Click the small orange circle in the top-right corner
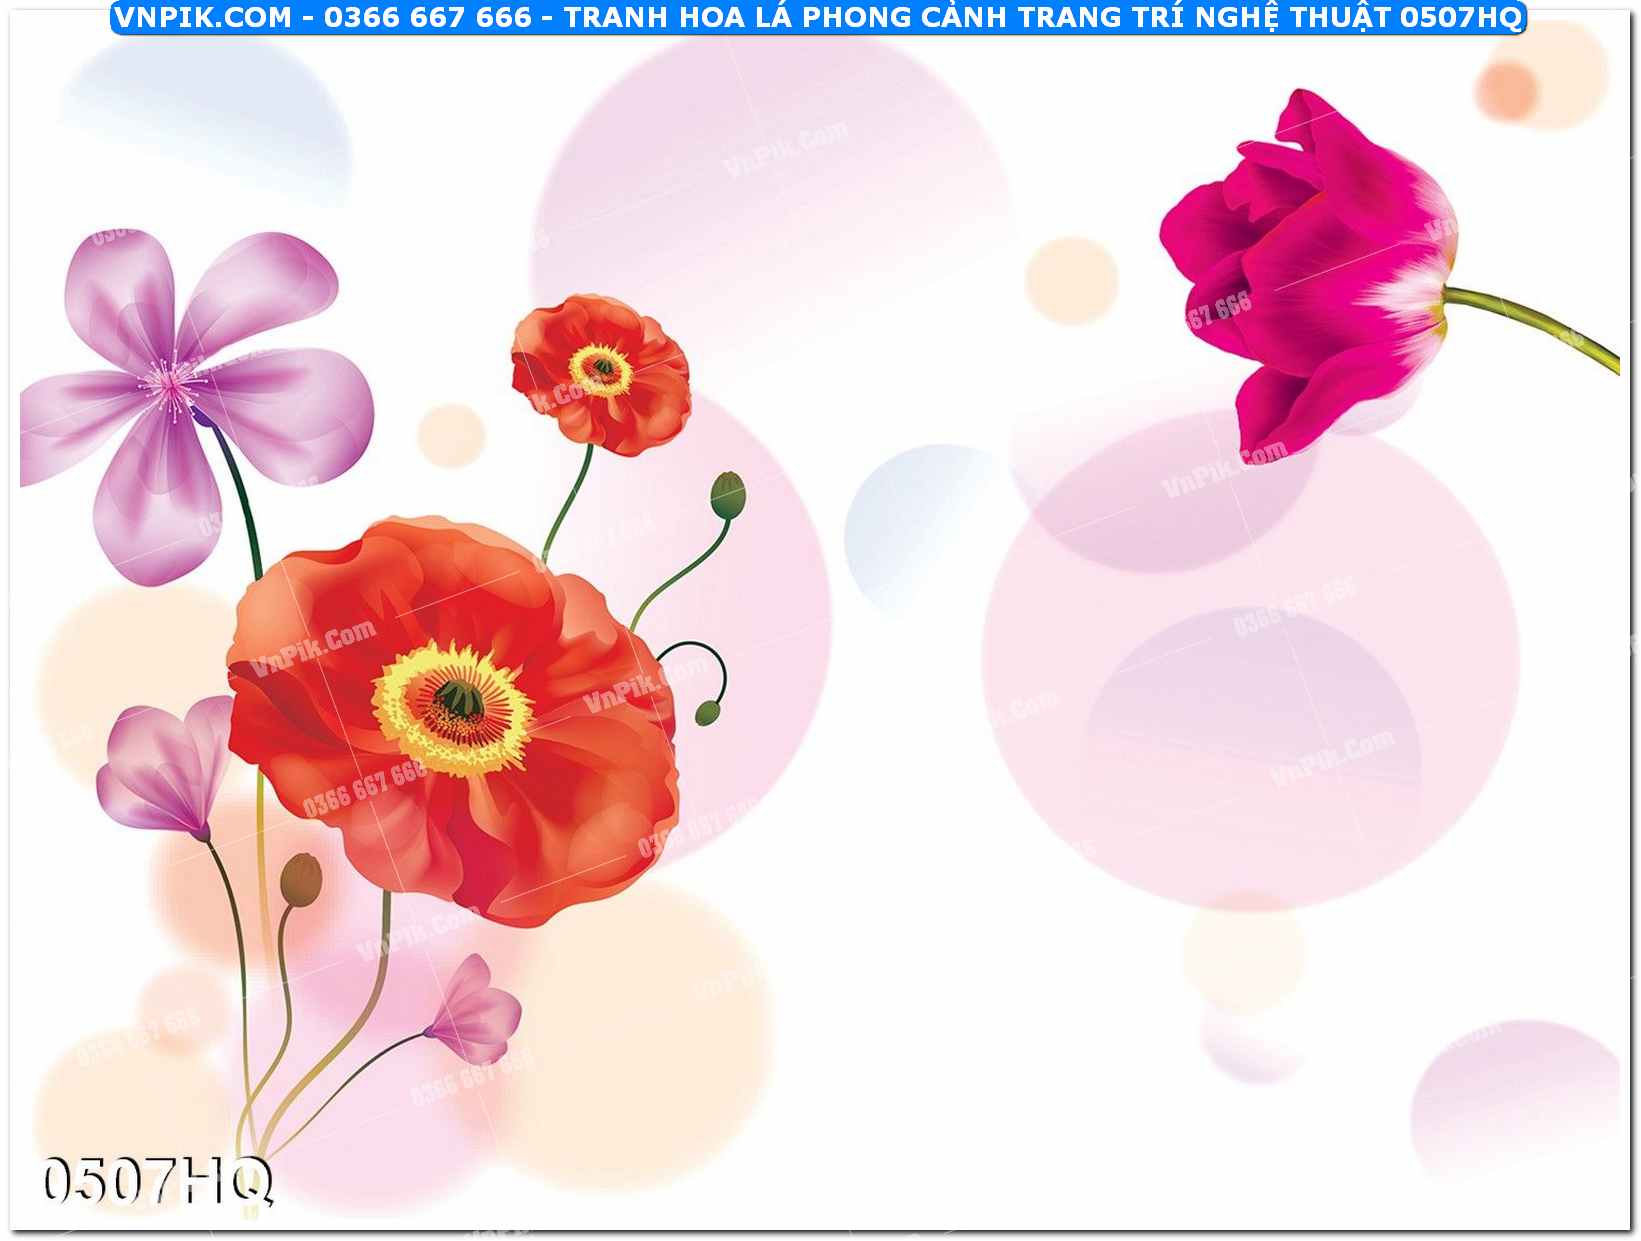Image resolution: width=1641 pixels, height=1241 pixels. pos(1507,91)
